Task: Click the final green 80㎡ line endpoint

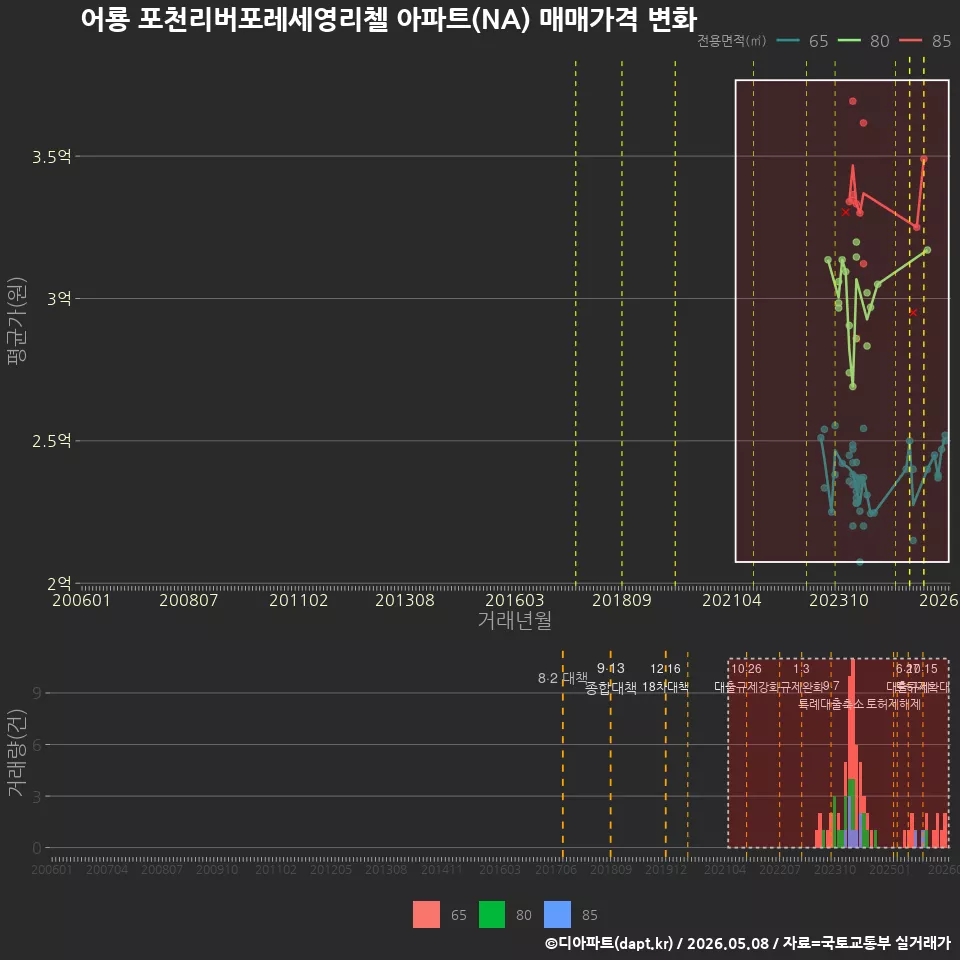Action: [x=928, y=250]
